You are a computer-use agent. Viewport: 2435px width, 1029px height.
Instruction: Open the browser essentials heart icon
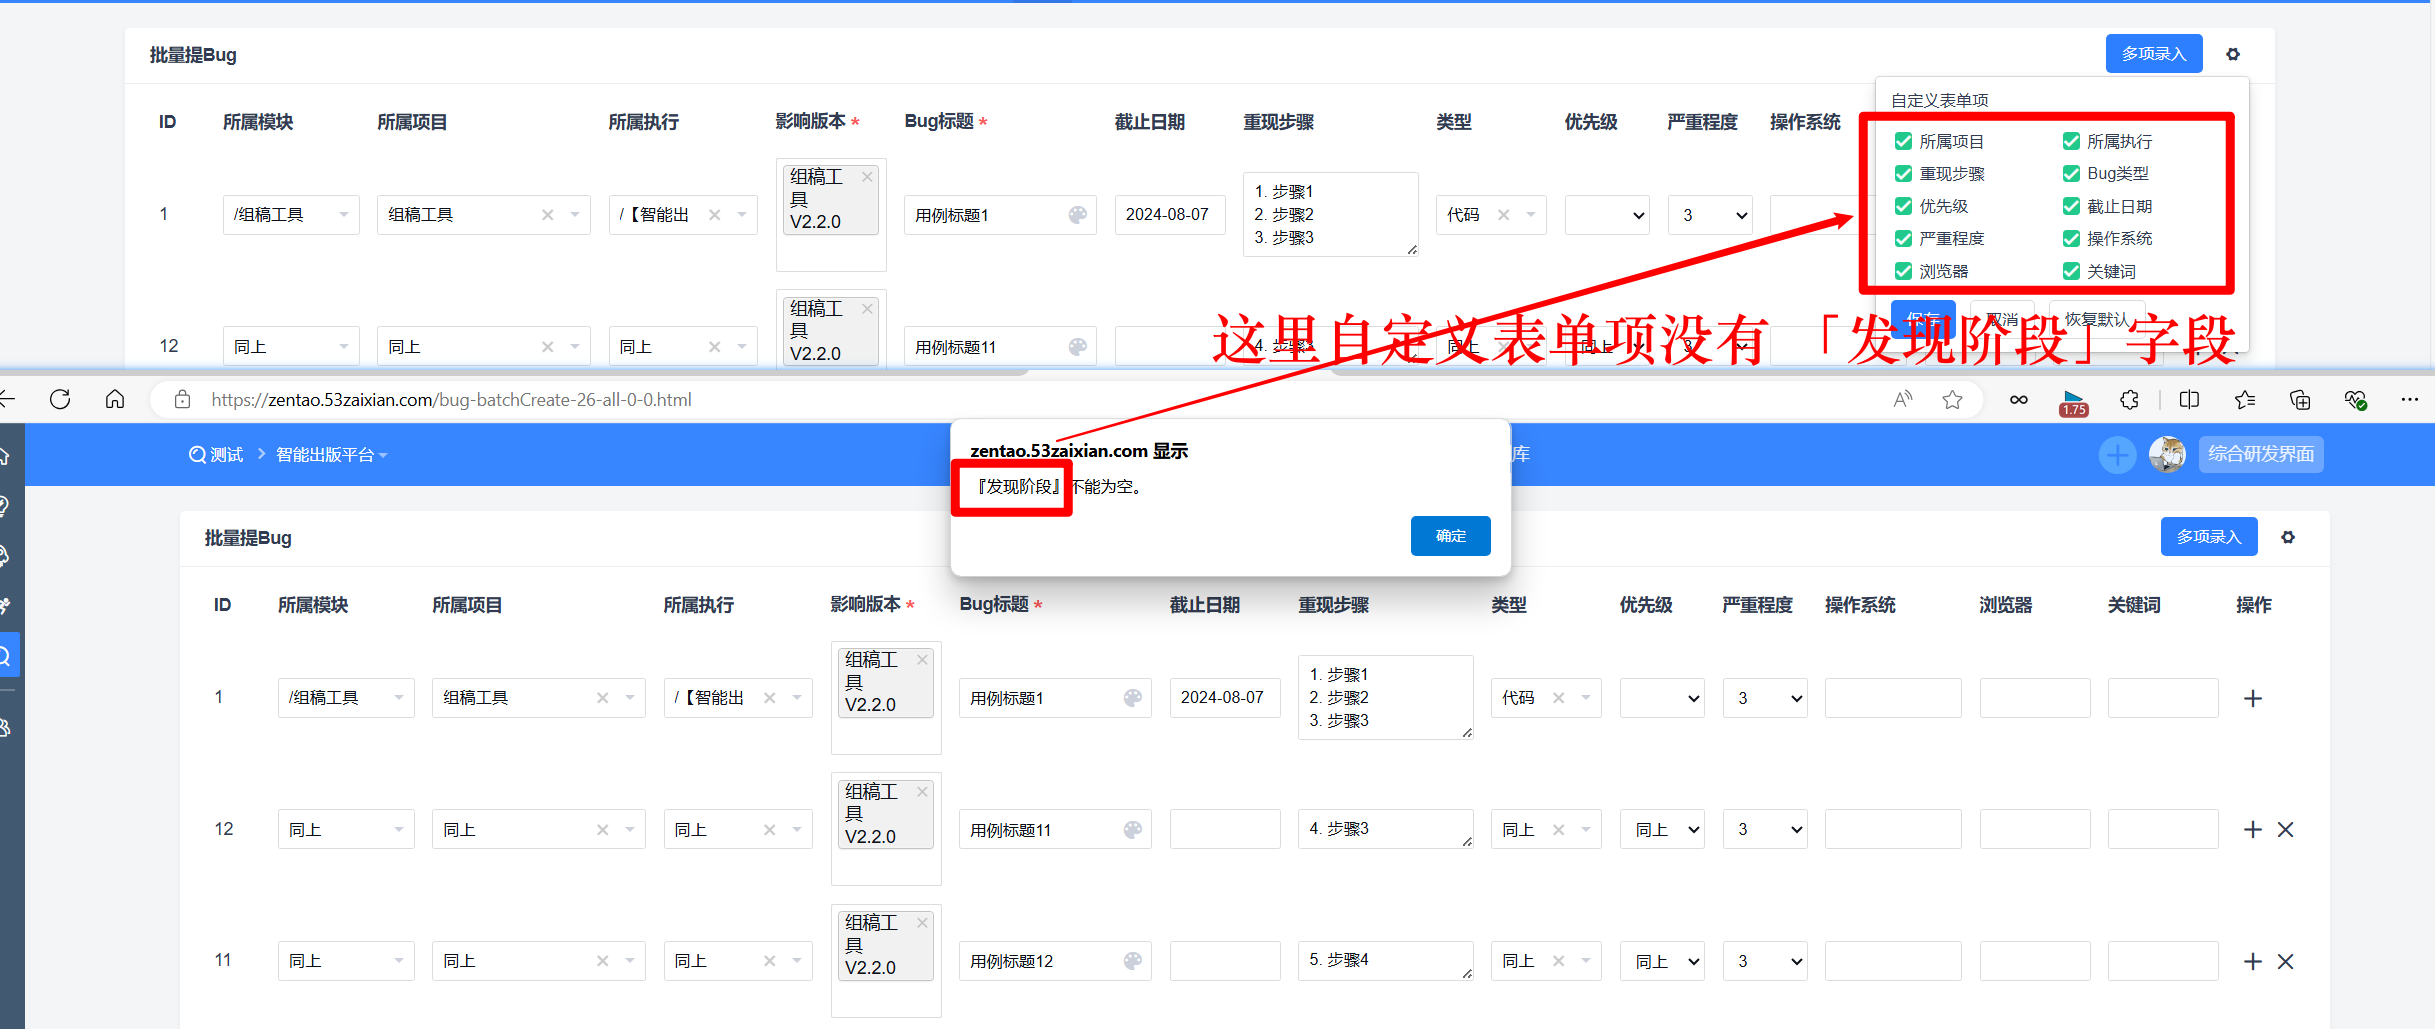[x=2355, y=400]
